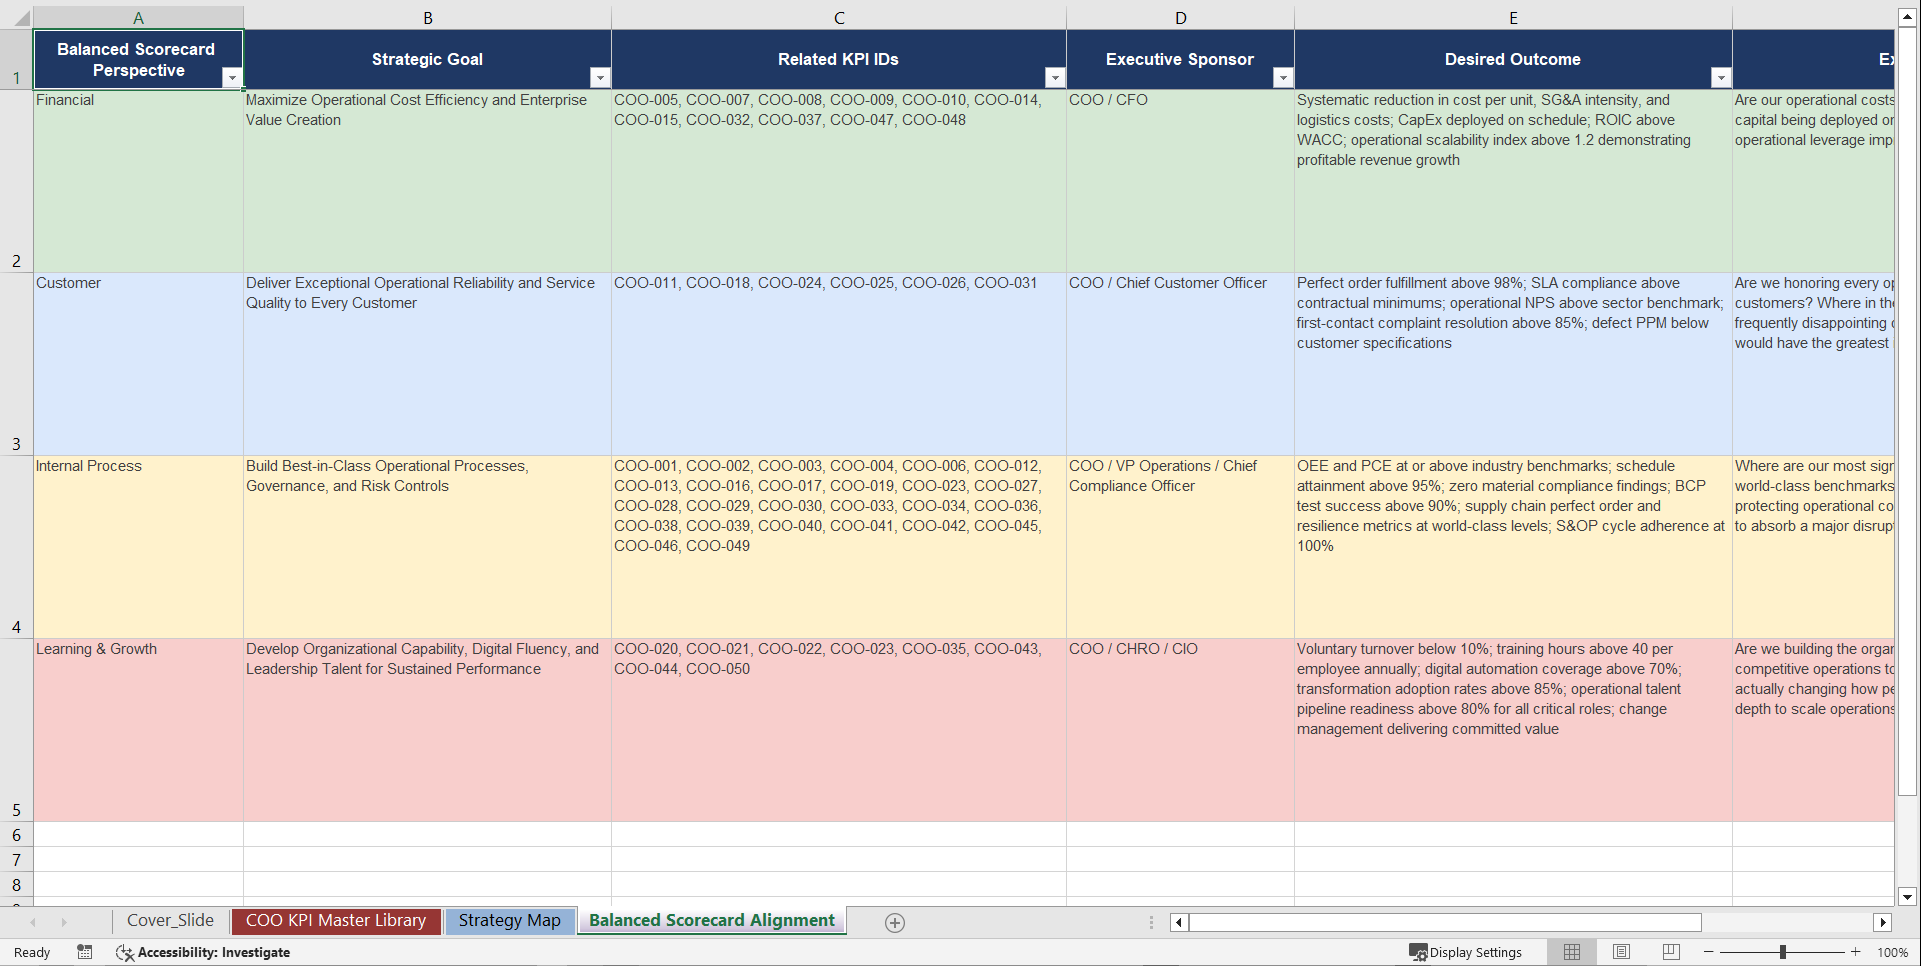
Task: Select the 'OEE and PCE' outcome cell
Action: click(1513, 547)
